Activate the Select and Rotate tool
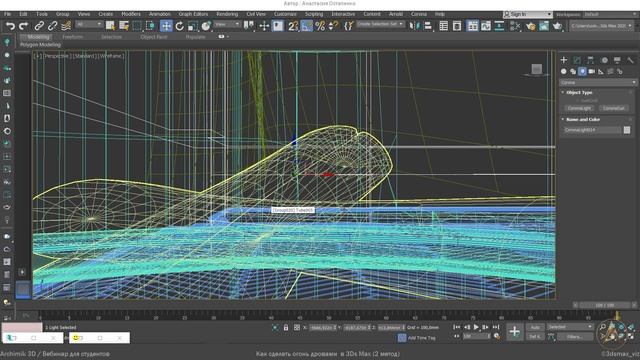The width and height of the screenshot is (640, 360). click(180, 26)
